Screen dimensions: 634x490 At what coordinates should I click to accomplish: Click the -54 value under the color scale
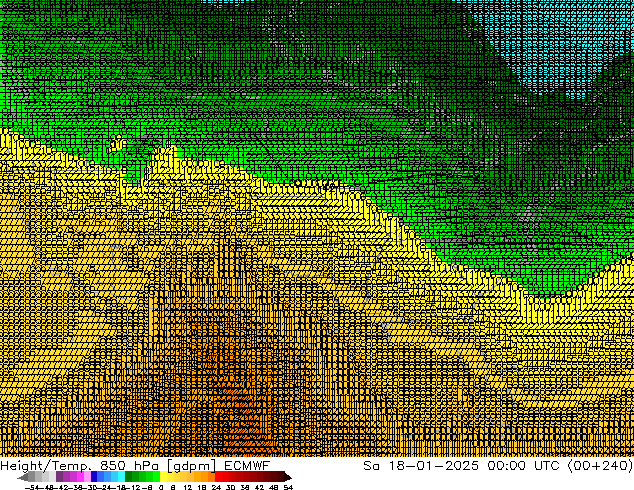click(x=32, y=487)
